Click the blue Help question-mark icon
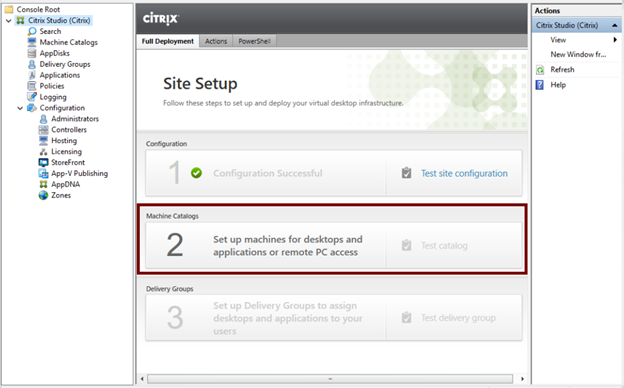 pos(540,85)
